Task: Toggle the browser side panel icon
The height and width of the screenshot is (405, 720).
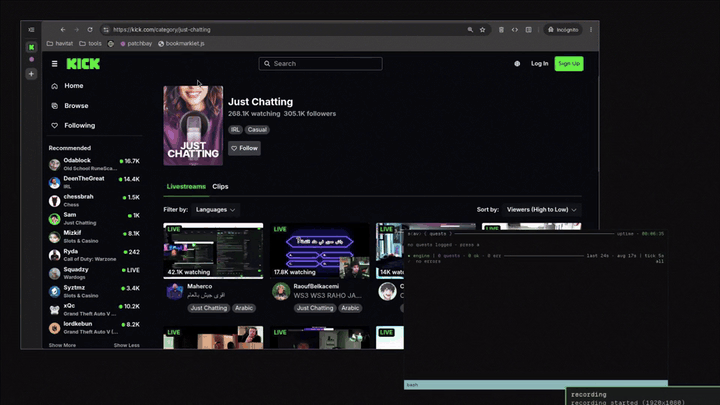Action: [529, 30]
